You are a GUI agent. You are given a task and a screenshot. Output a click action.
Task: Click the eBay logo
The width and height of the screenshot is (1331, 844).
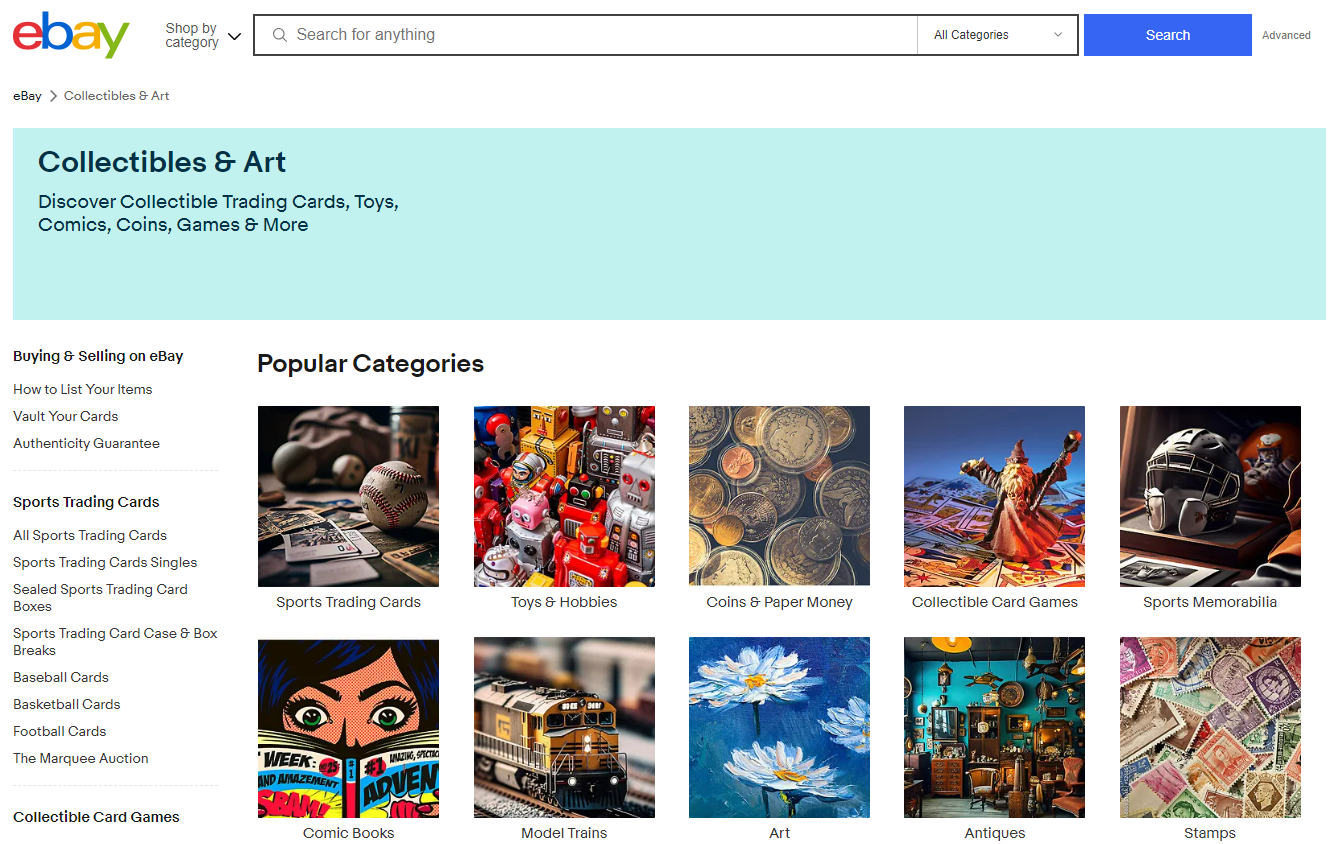[x=70, y=35]
